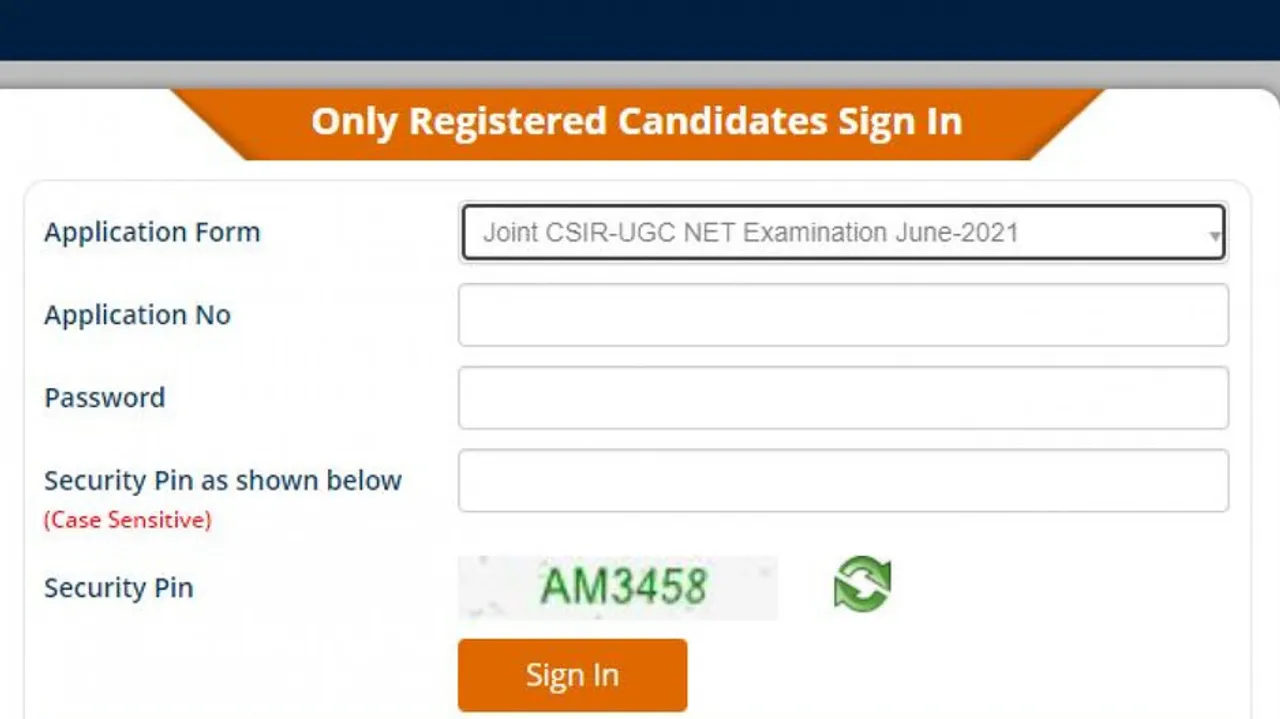Focus the Application No input field
Screen dimensions: 1280x719
coord(842,315)
